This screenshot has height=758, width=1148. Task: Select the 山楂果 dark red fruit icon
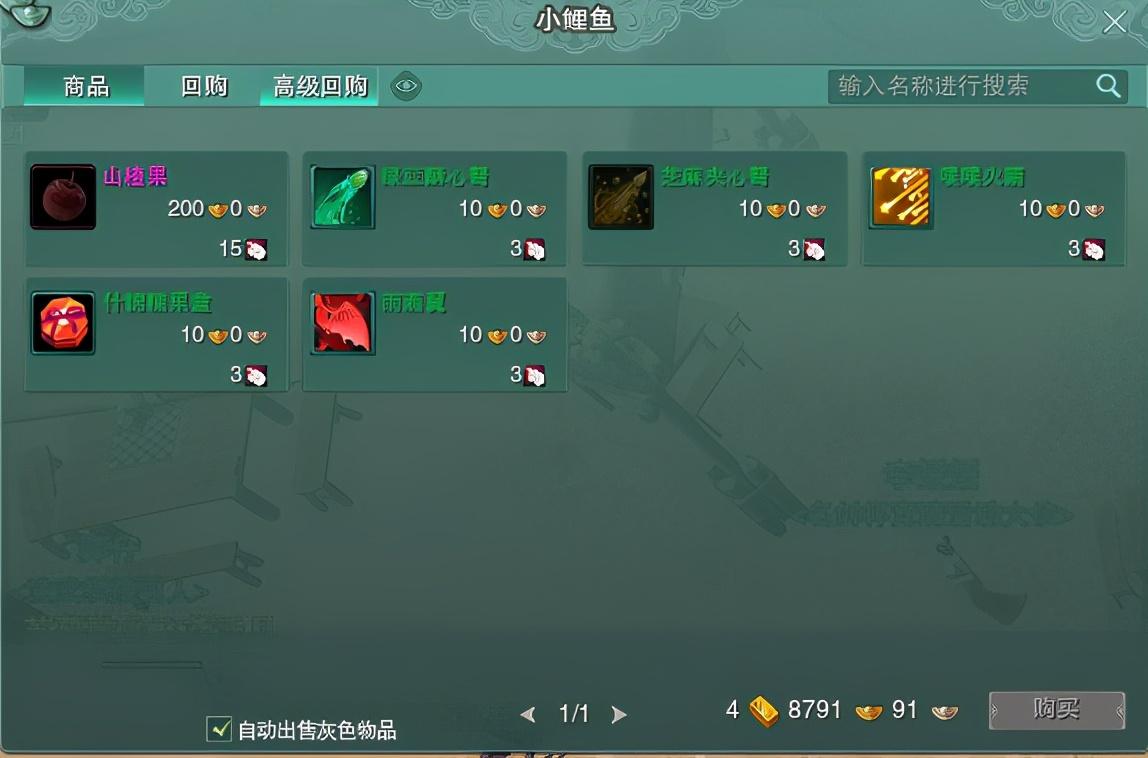63,197
